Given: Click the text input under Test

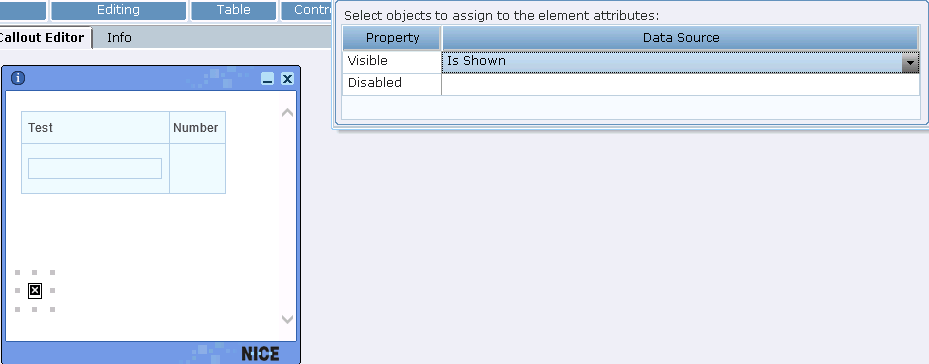Looking at the screenshot, I should pos(95,168).
